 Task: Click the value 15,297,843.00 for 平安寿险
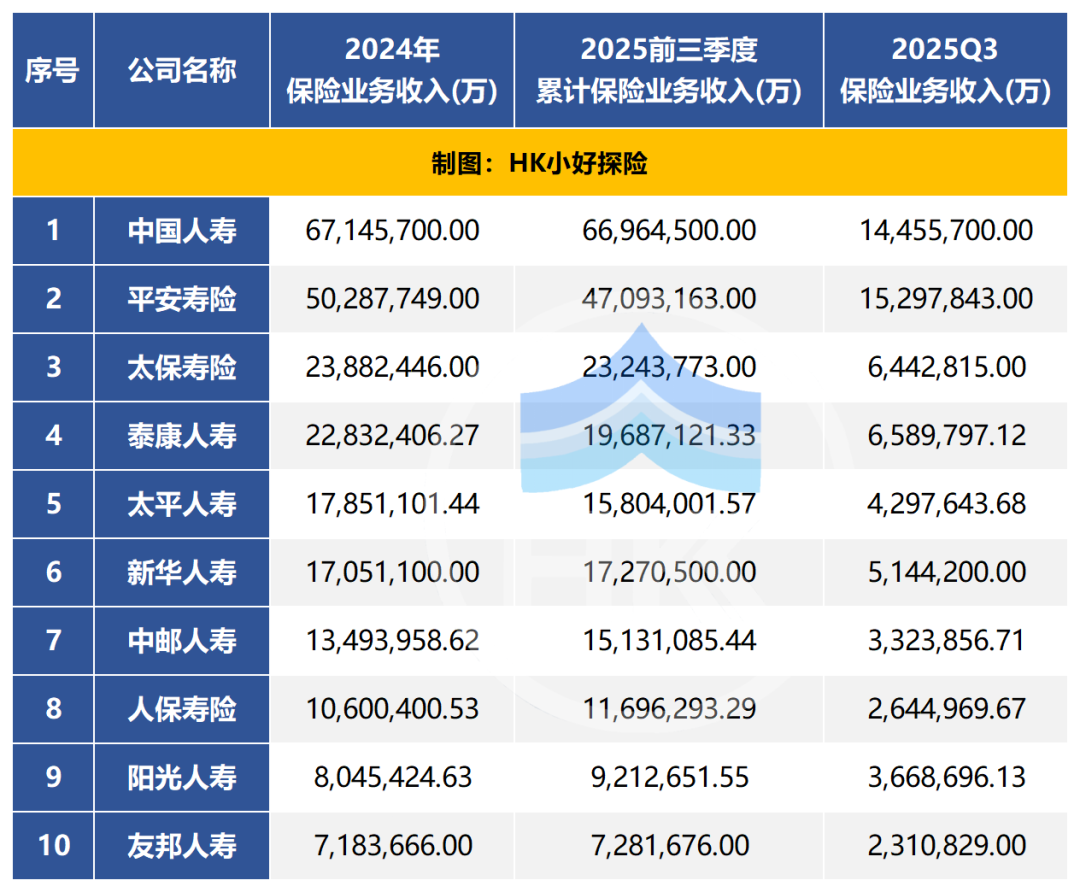coord(945,299)
